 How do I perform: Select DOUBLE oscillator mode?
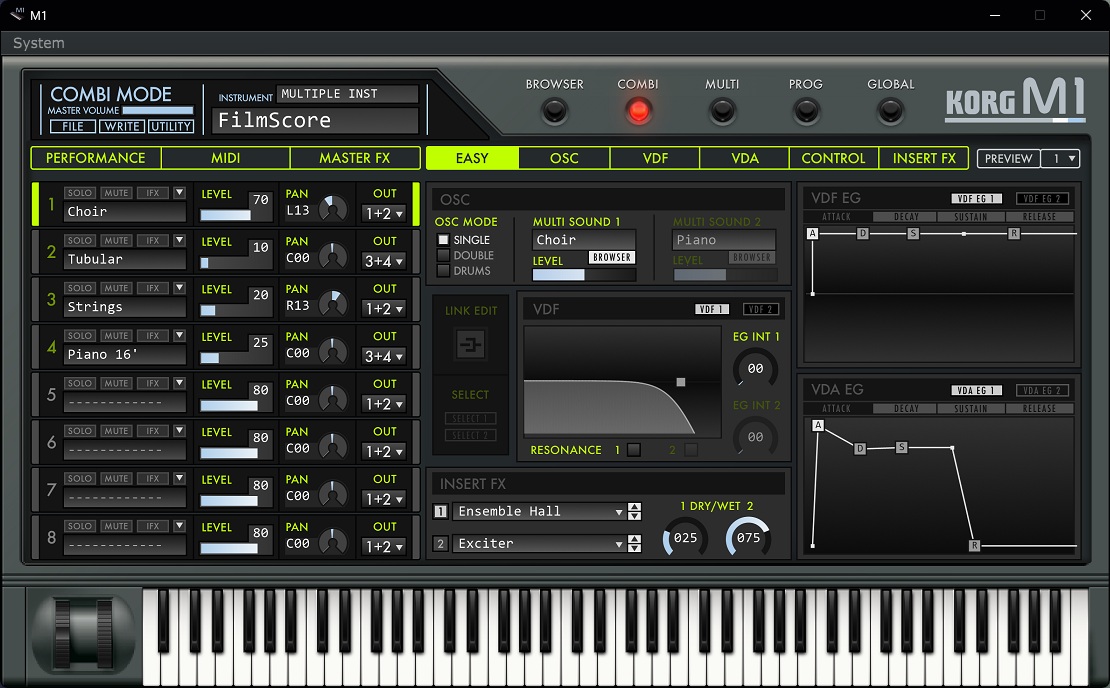[443, 255]
